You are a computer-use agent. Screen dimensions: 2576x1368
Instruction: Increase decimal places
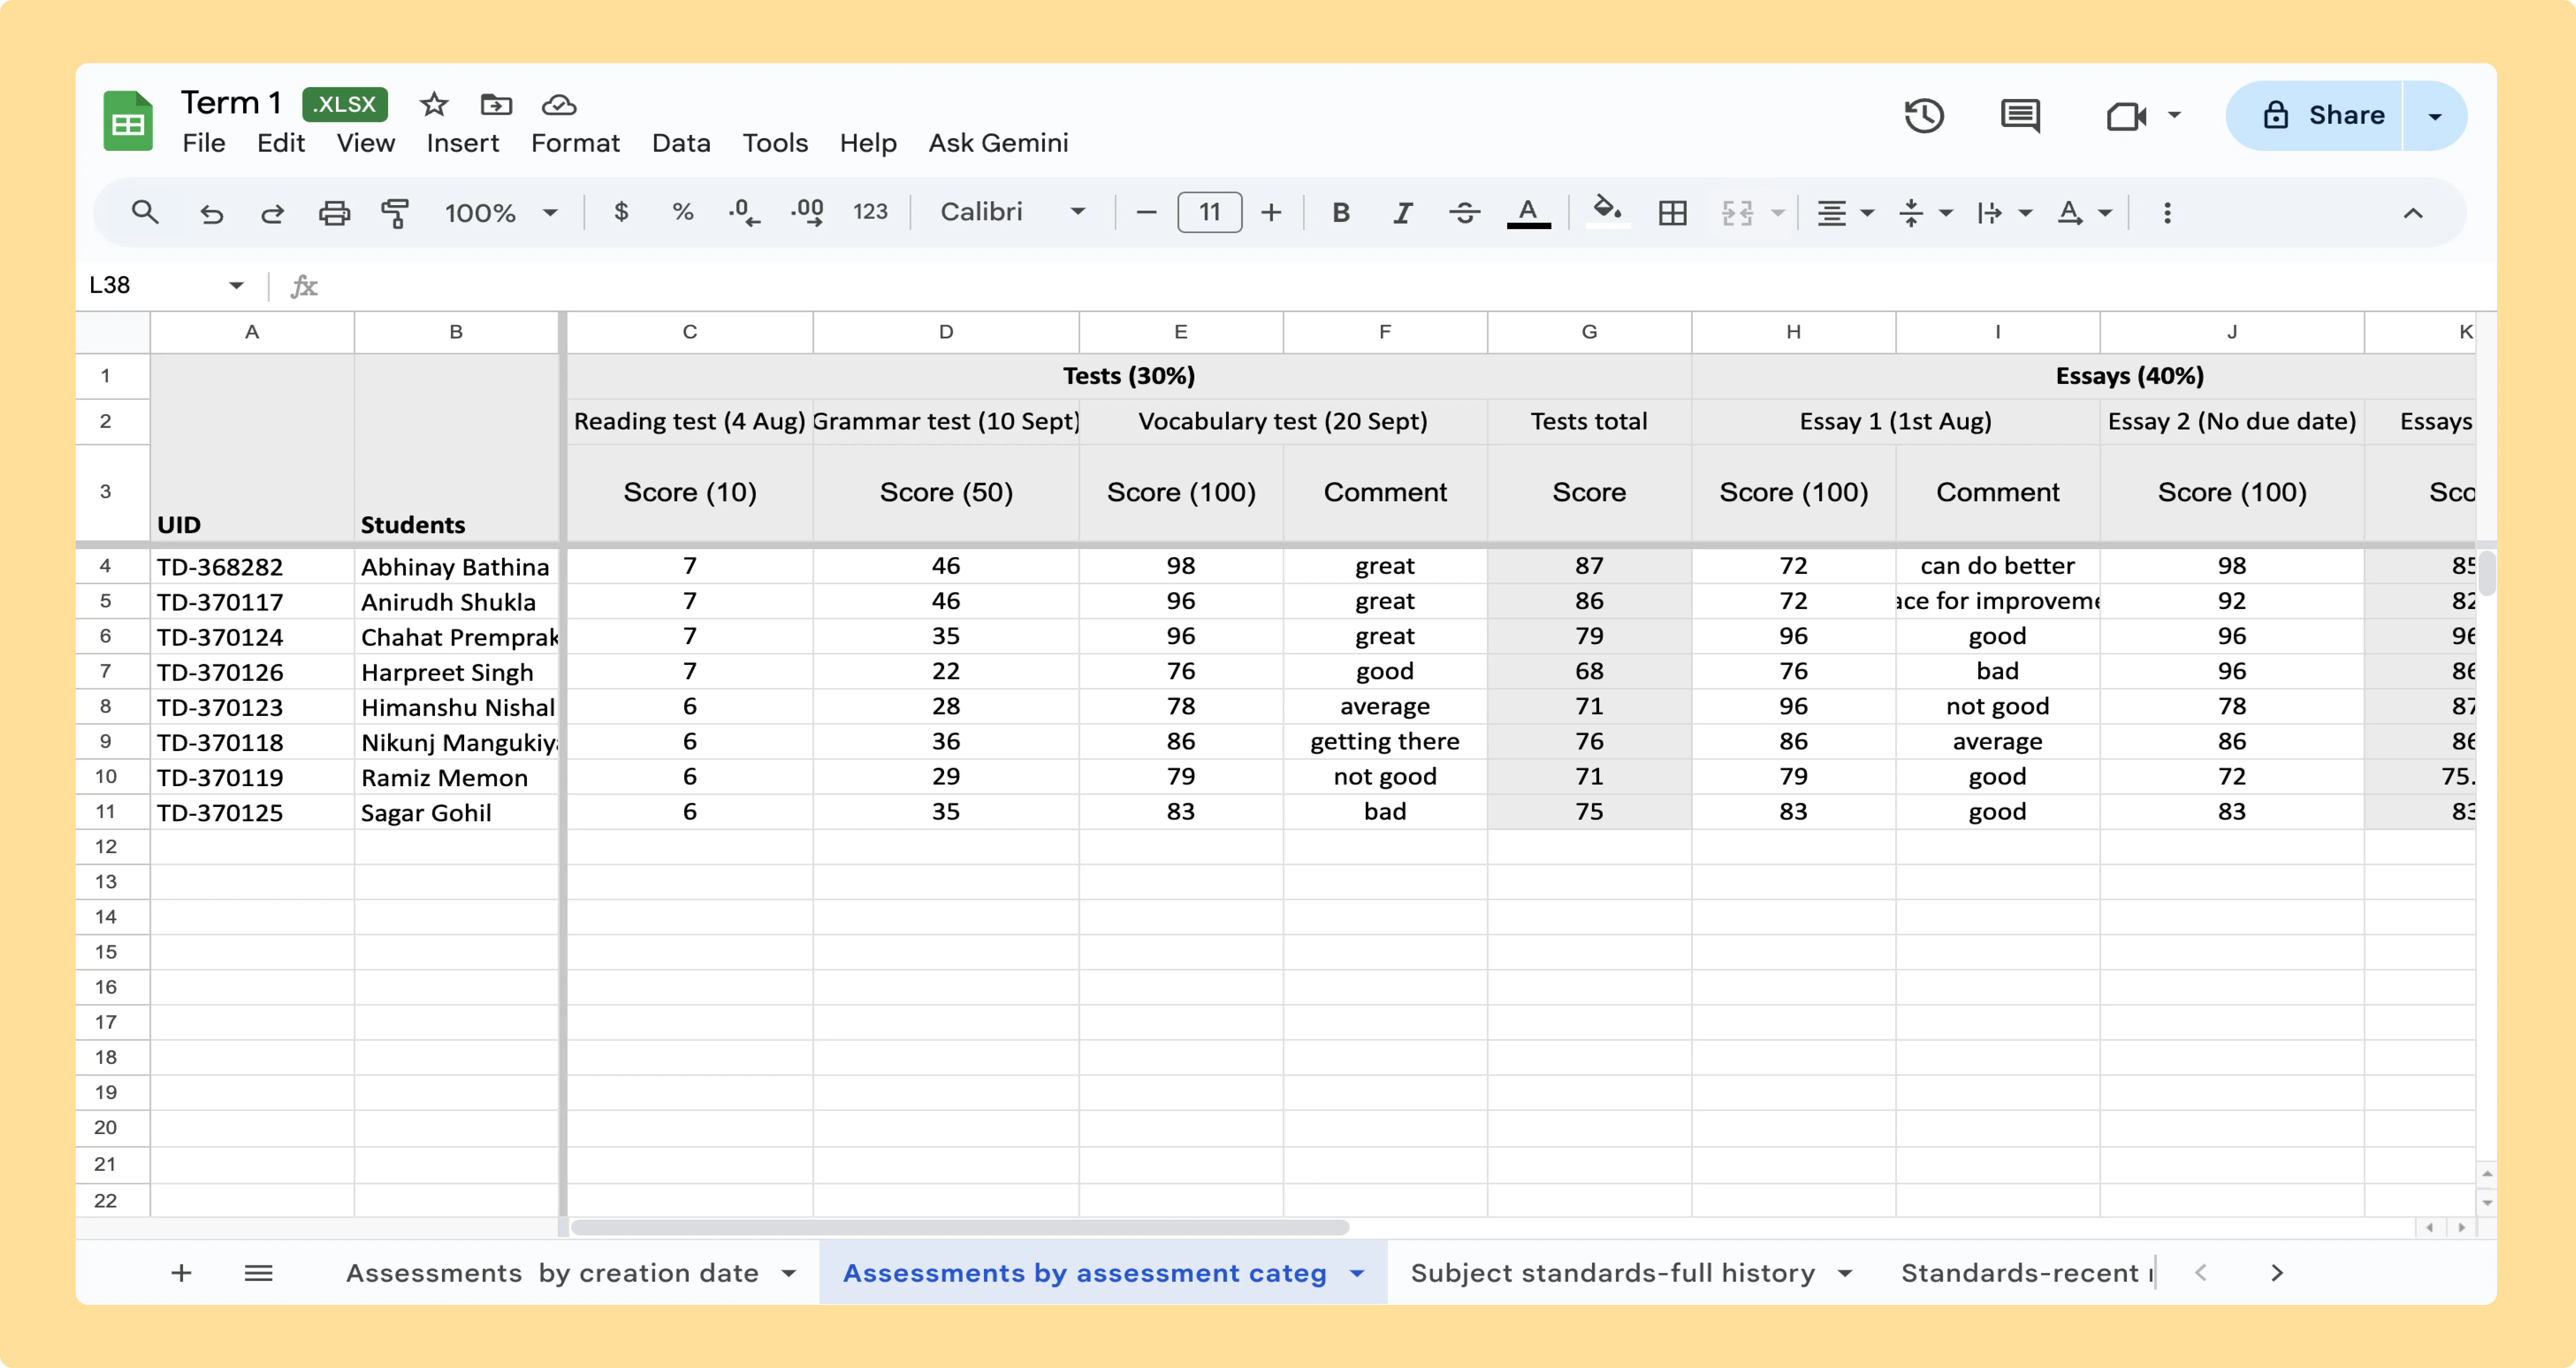[807, 212]
